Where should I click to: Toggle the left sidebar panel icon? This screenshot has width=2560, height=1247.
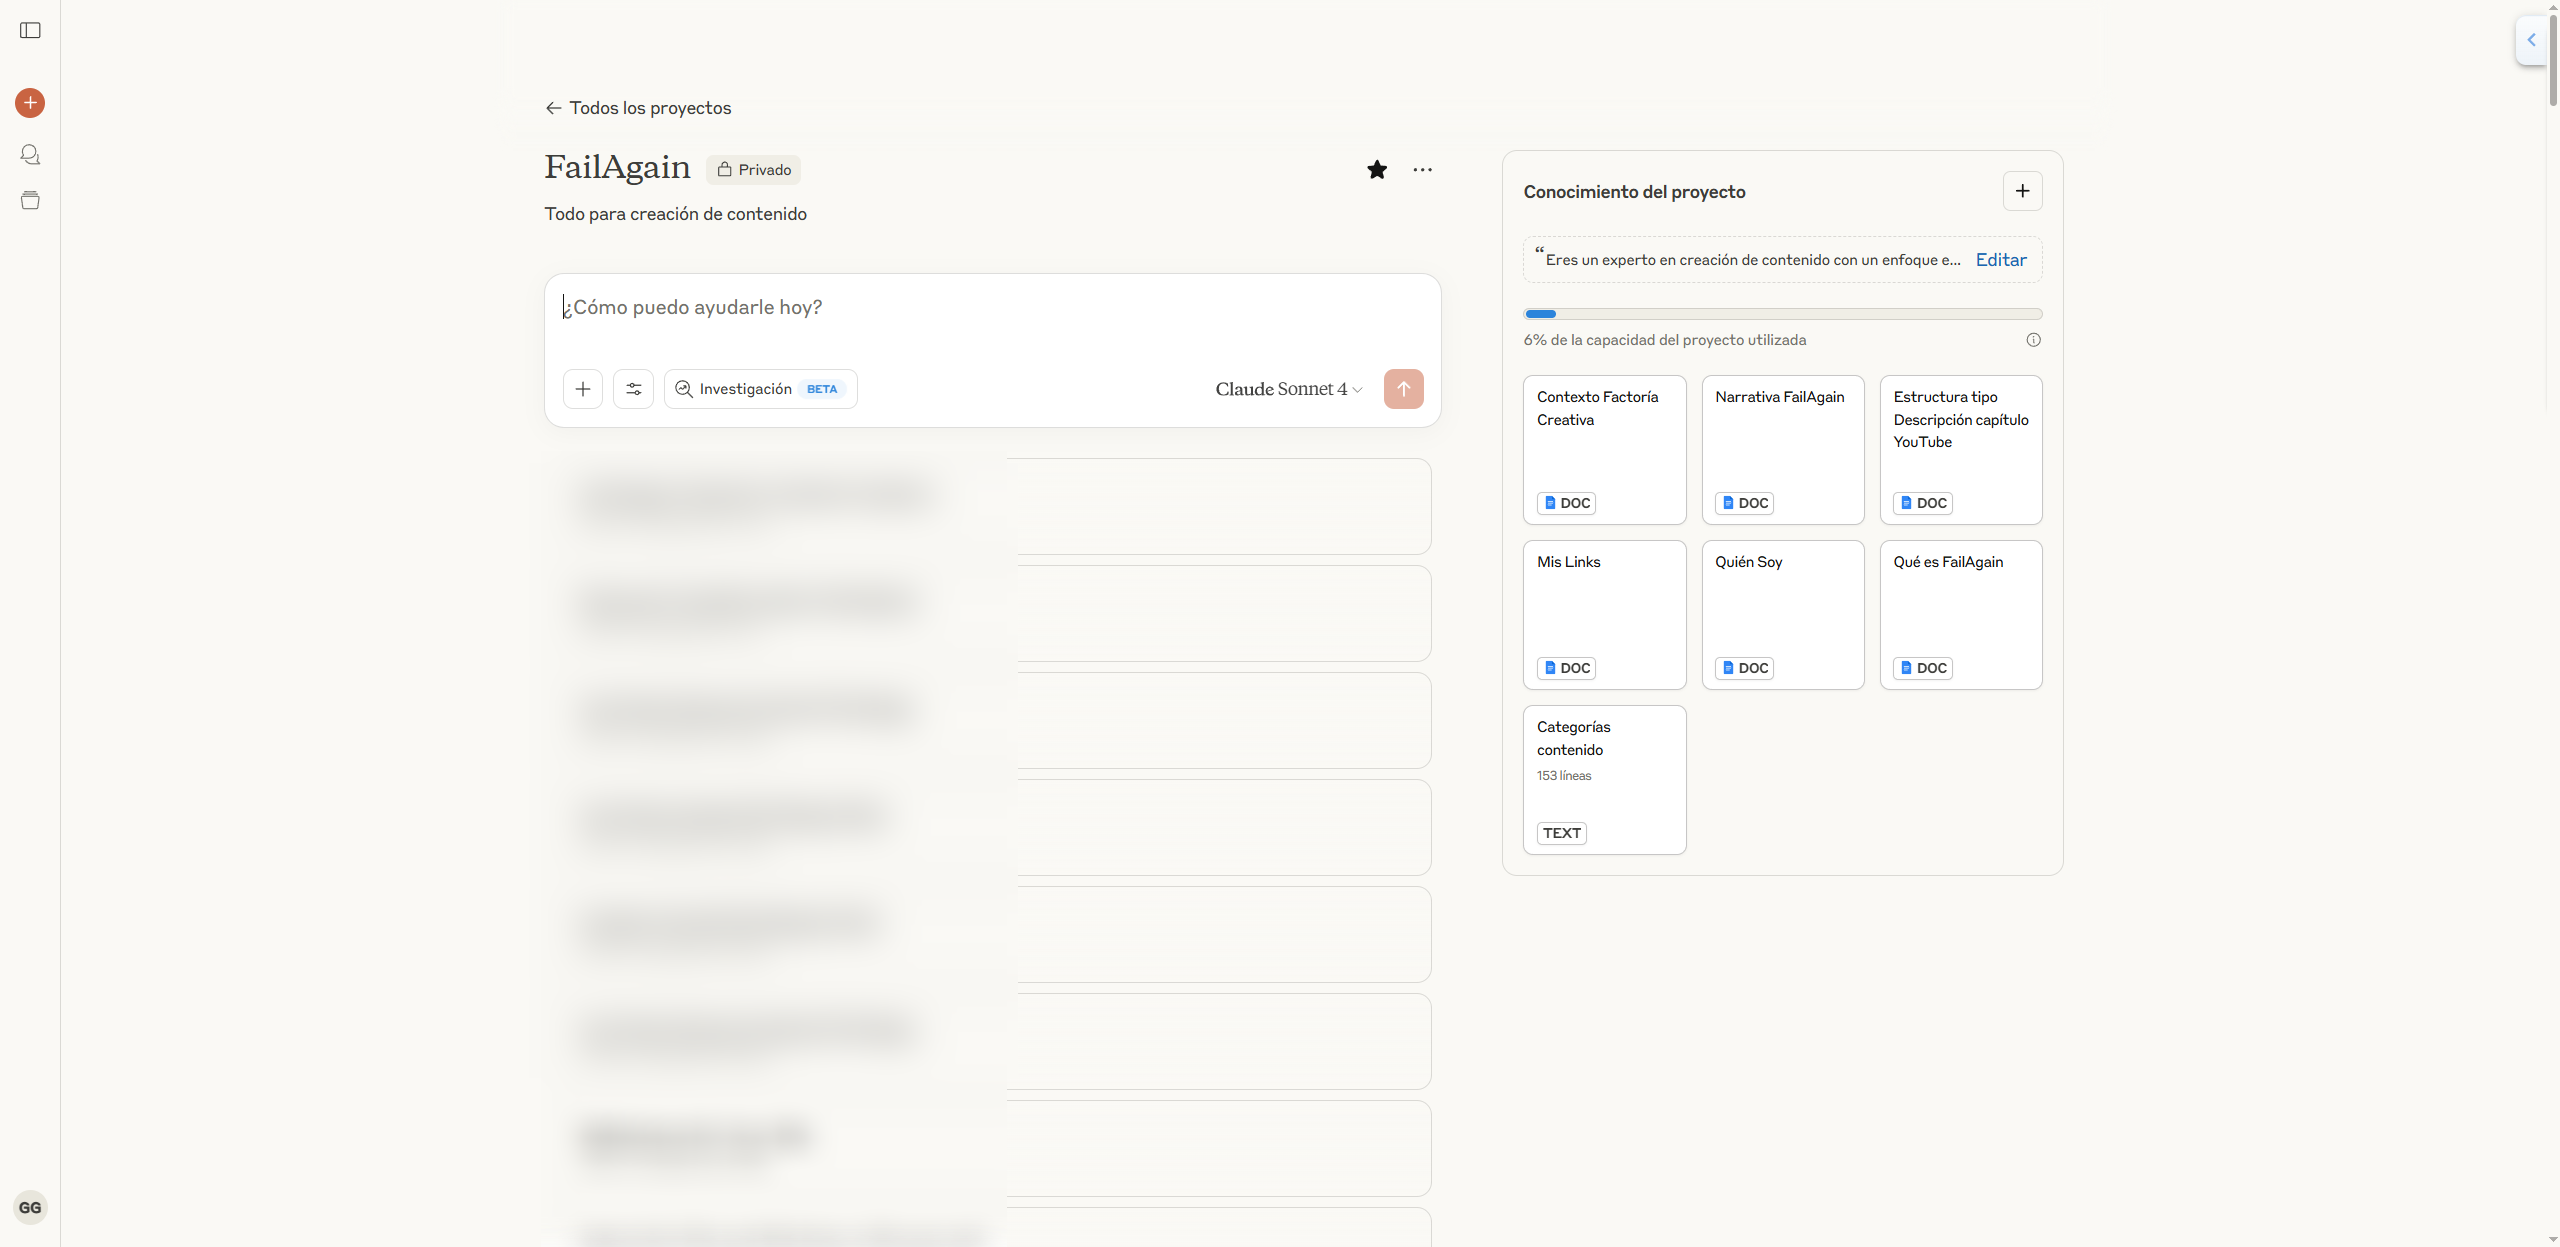pyautogui.click(x=30, y=30)
